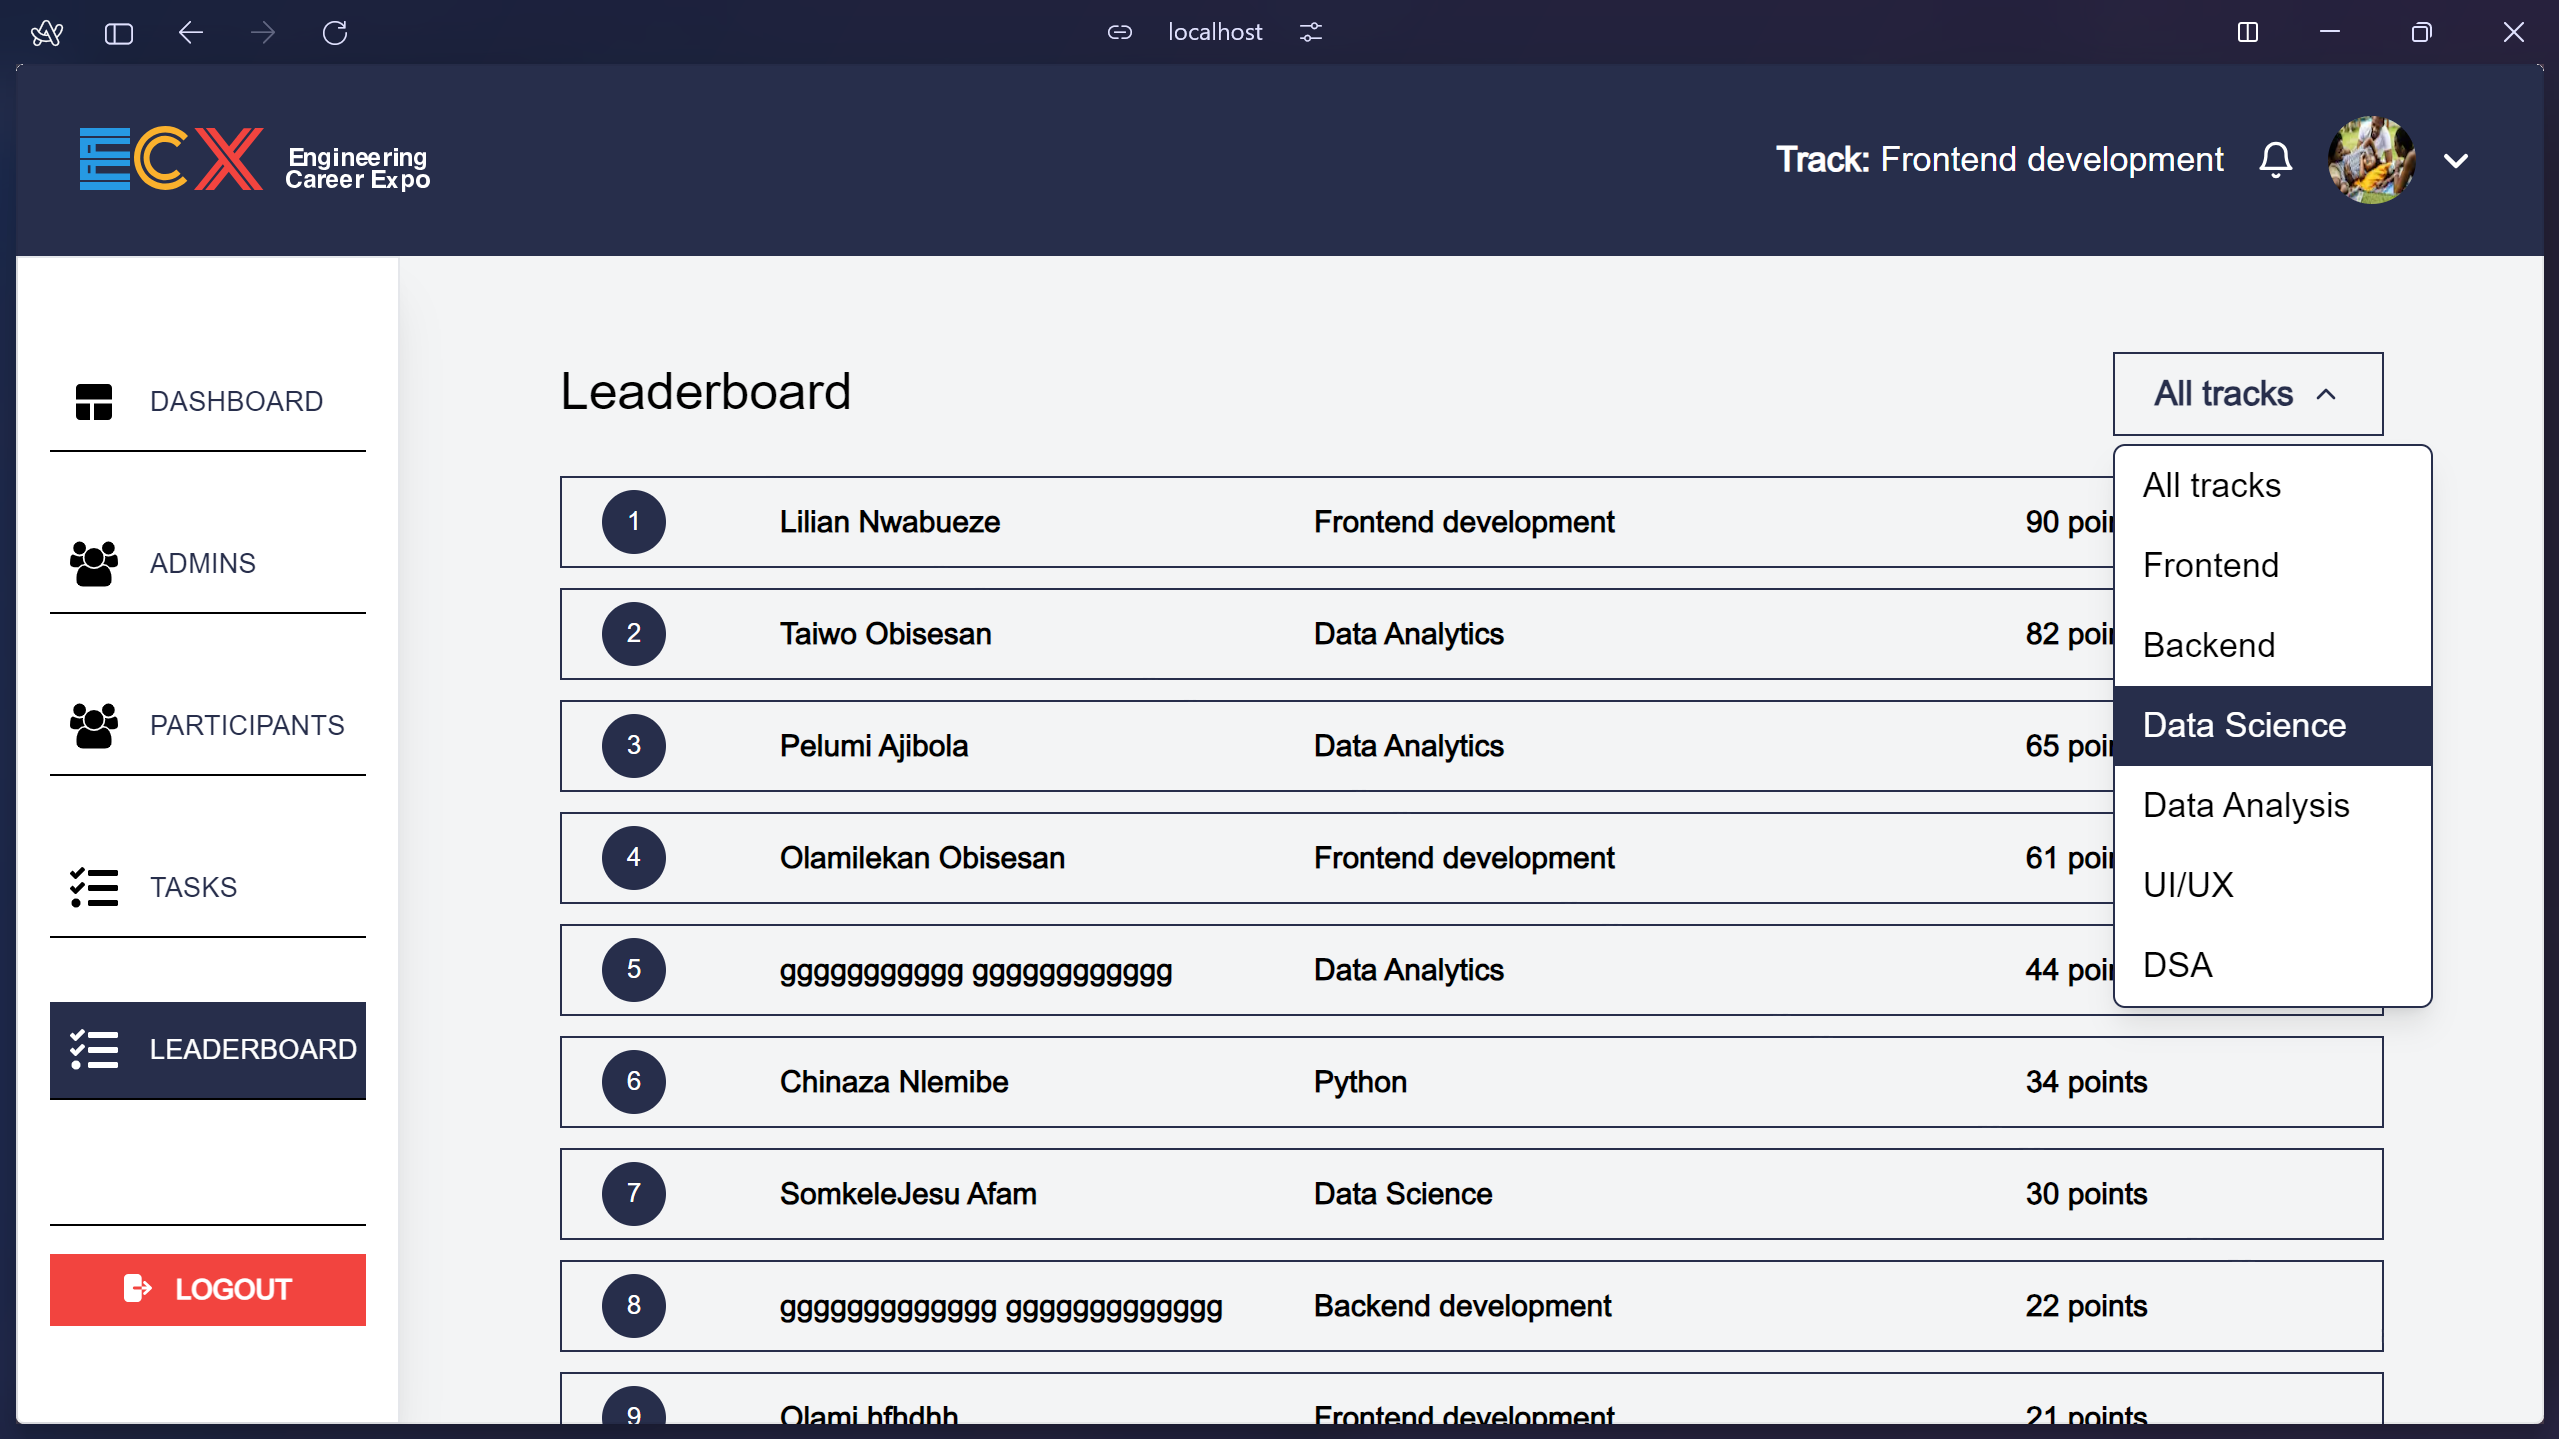Open site settings sliders icon
The image size is (2559, 1439).
1310,33
